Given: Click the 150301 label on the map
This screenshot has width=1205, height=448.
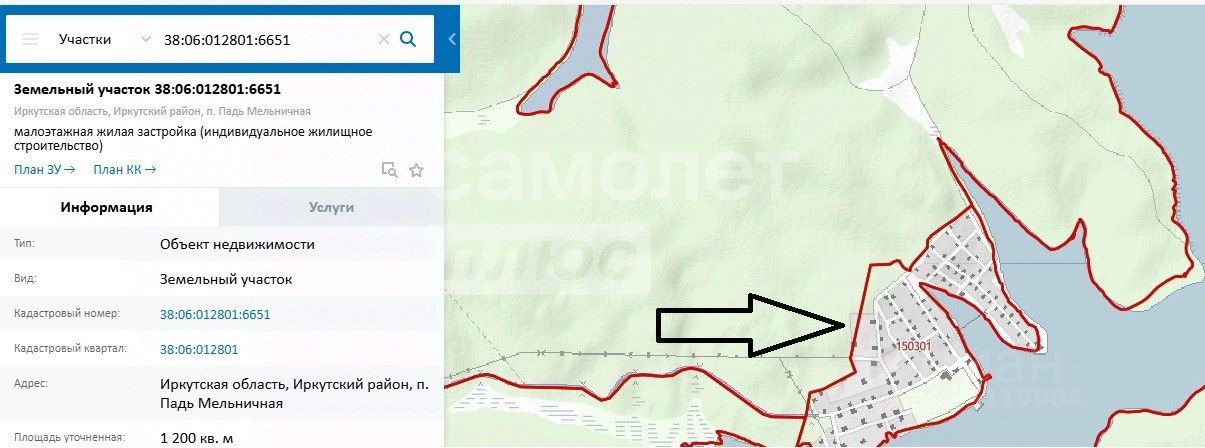Looking at the screenshot, I should [912, 347].
